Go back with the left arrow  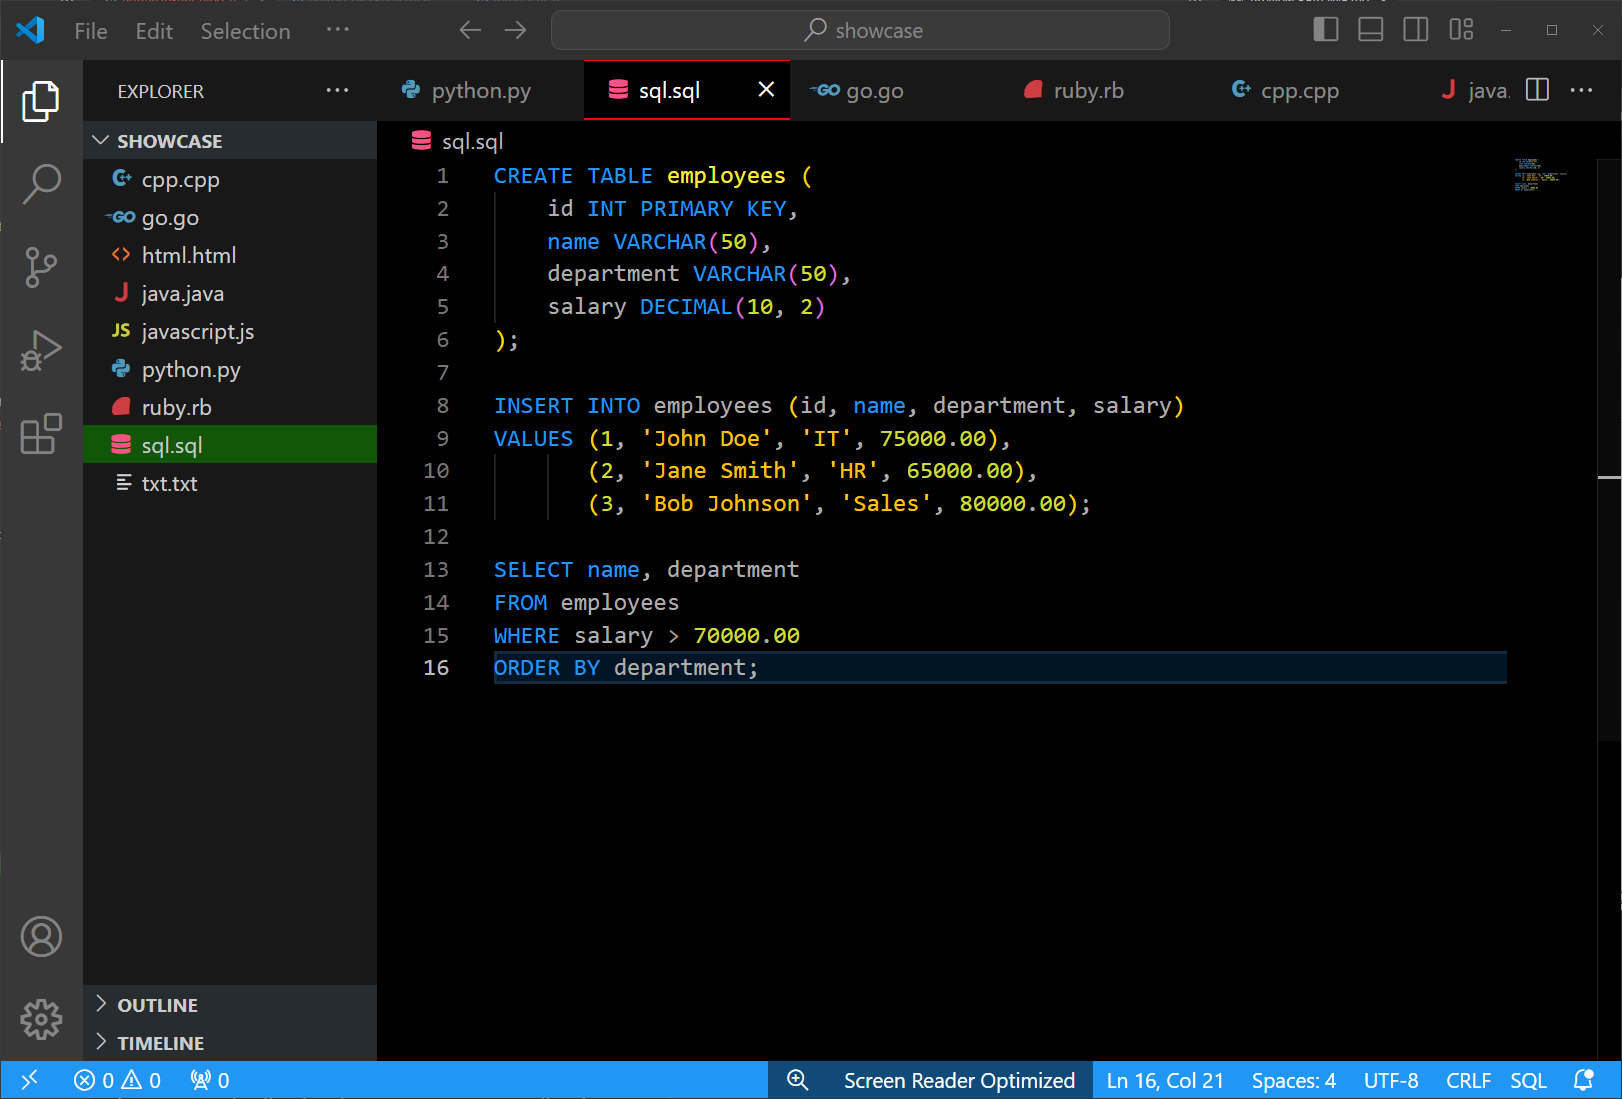point(470,30)
